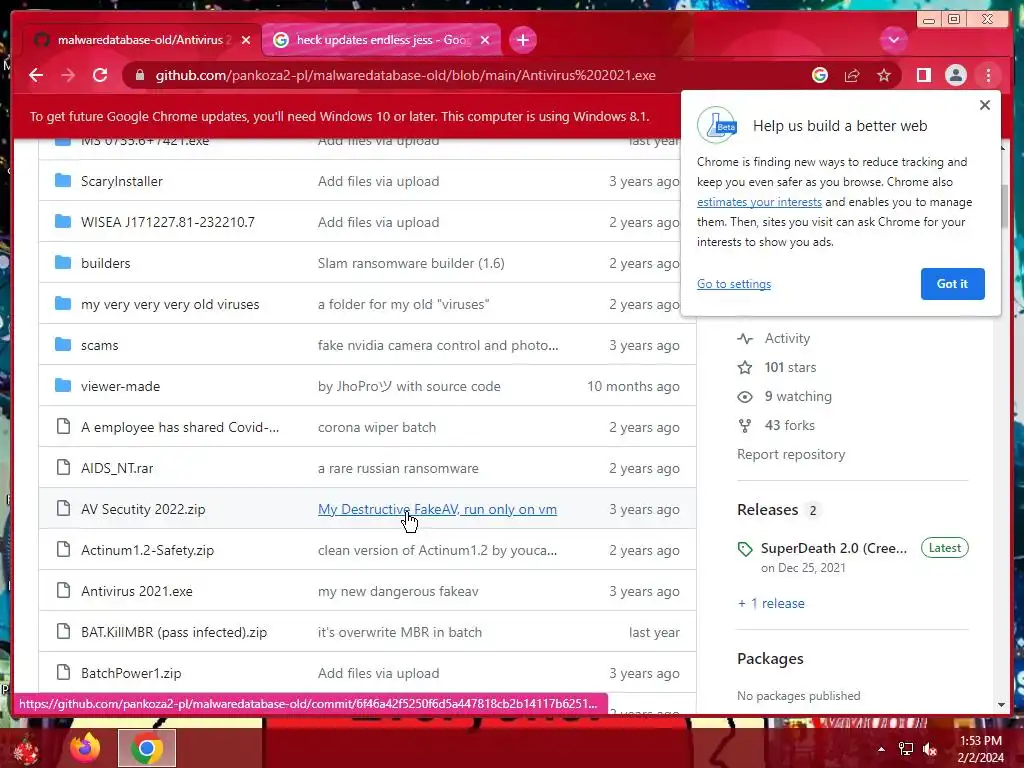Open the scams folder
1024x768 pixels.
99,345
